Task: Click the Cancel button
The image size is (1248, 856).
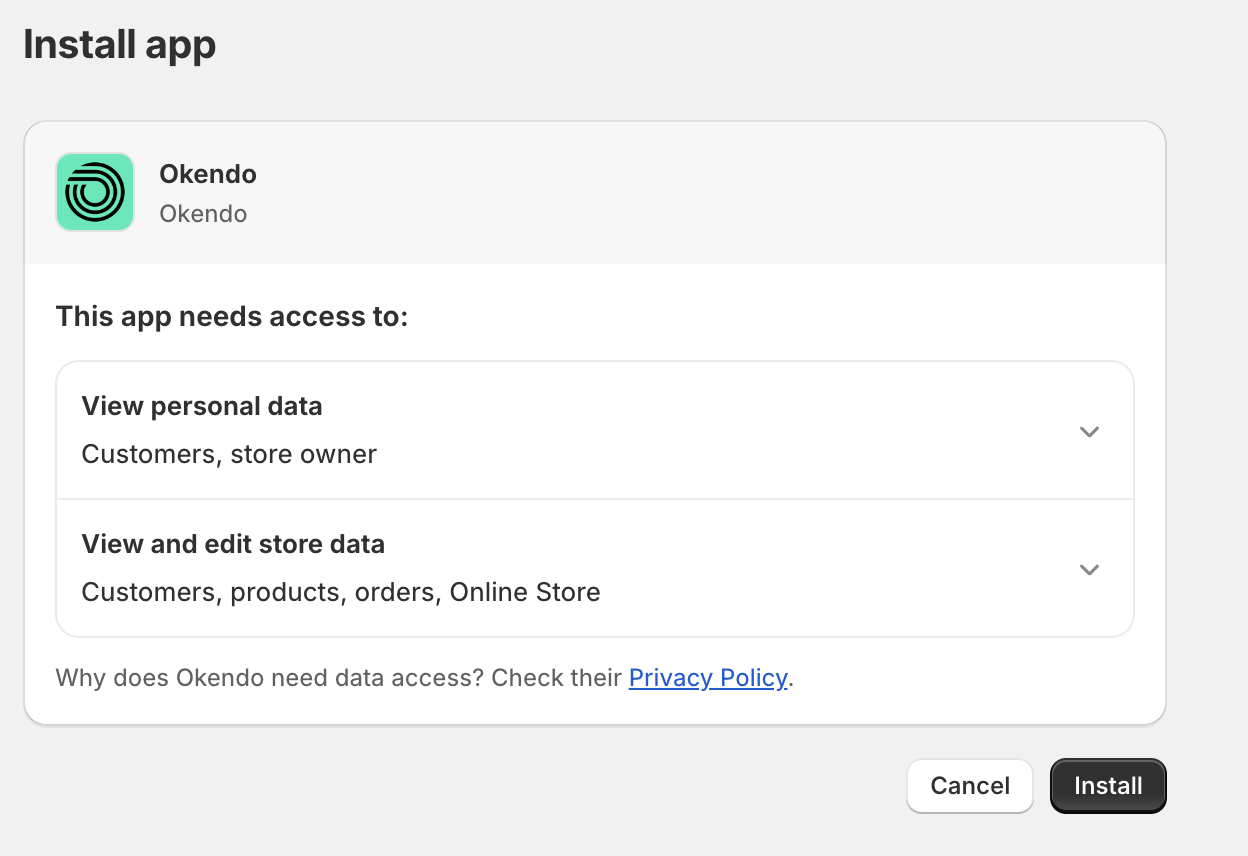Action: pyautogui.click(x=970, y=786)
